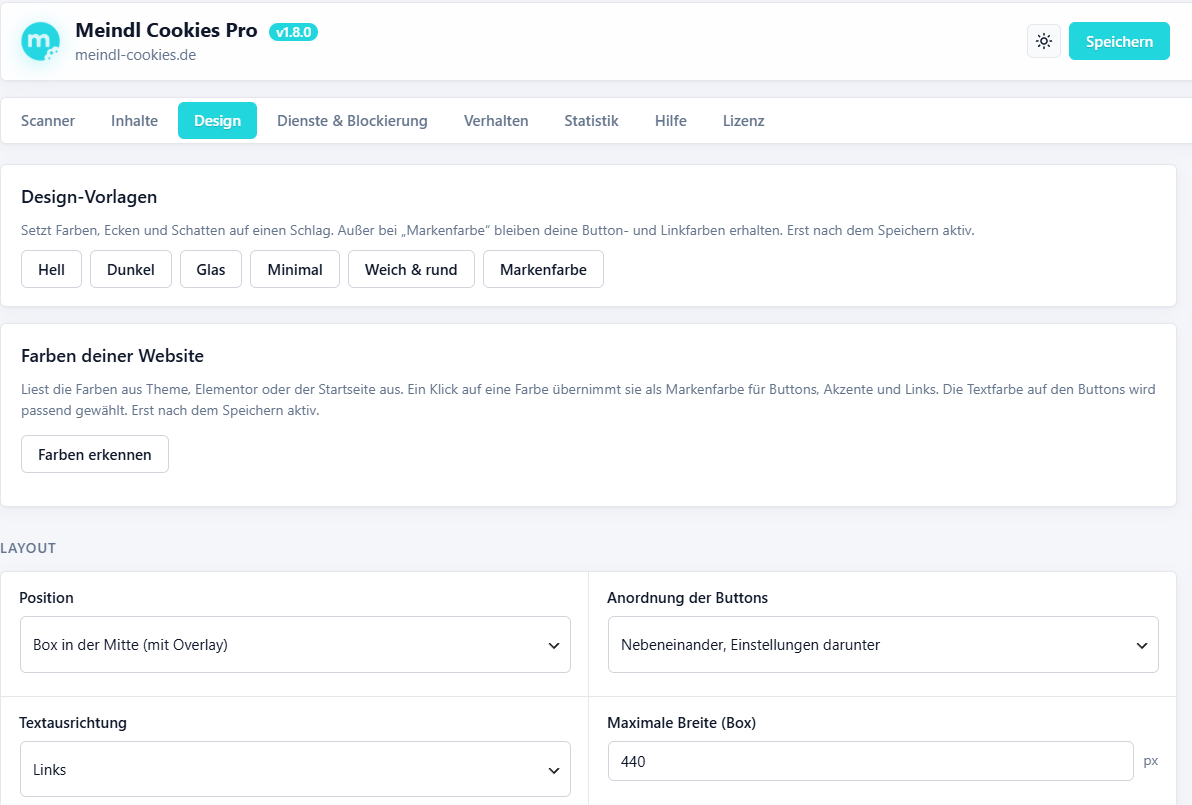Open the Verhalten tab

pyautogui.click(x=496, y=121)
